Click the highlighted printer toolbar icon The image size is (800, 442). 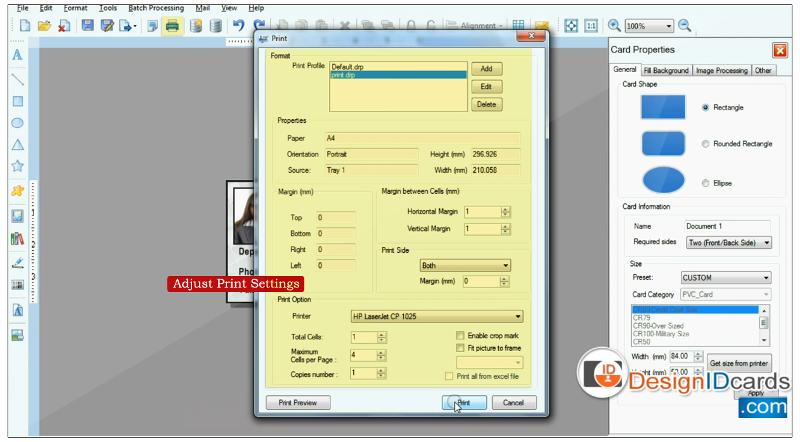click(x=172, y=26)
